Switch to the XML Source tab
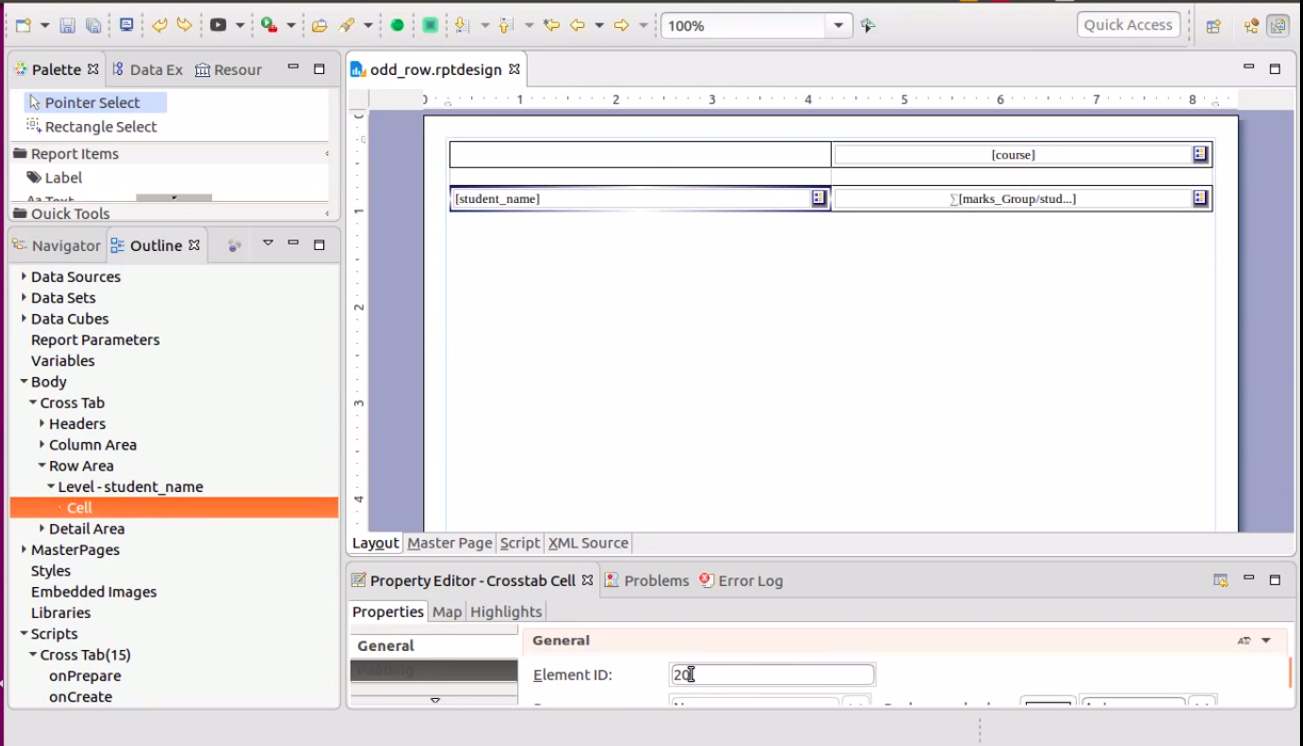 [x=588, y=543]
